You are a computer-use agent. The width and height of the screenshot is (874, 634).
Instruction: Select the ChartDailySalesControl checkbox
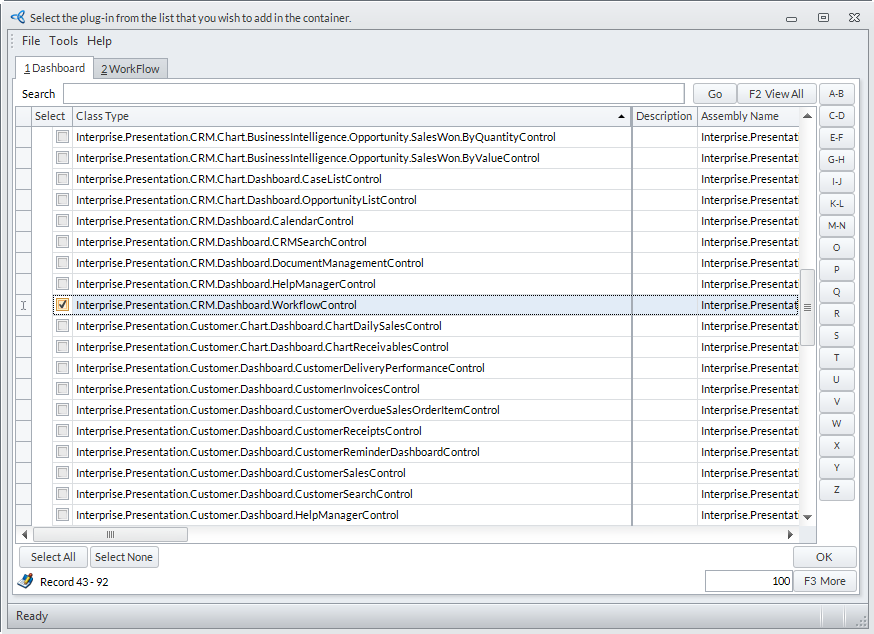pyautogui.click(x=63, y=326)
